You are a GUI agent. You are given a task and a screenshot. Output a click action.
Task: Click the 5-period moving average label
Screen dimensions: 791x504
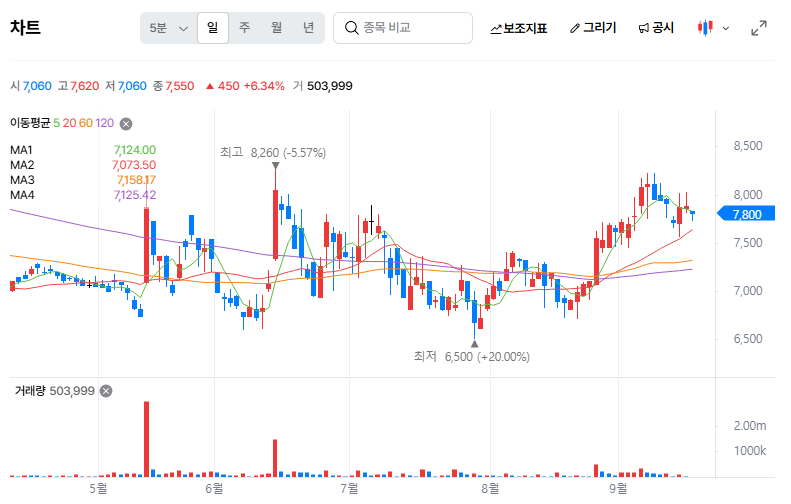[x=56, y=123]
